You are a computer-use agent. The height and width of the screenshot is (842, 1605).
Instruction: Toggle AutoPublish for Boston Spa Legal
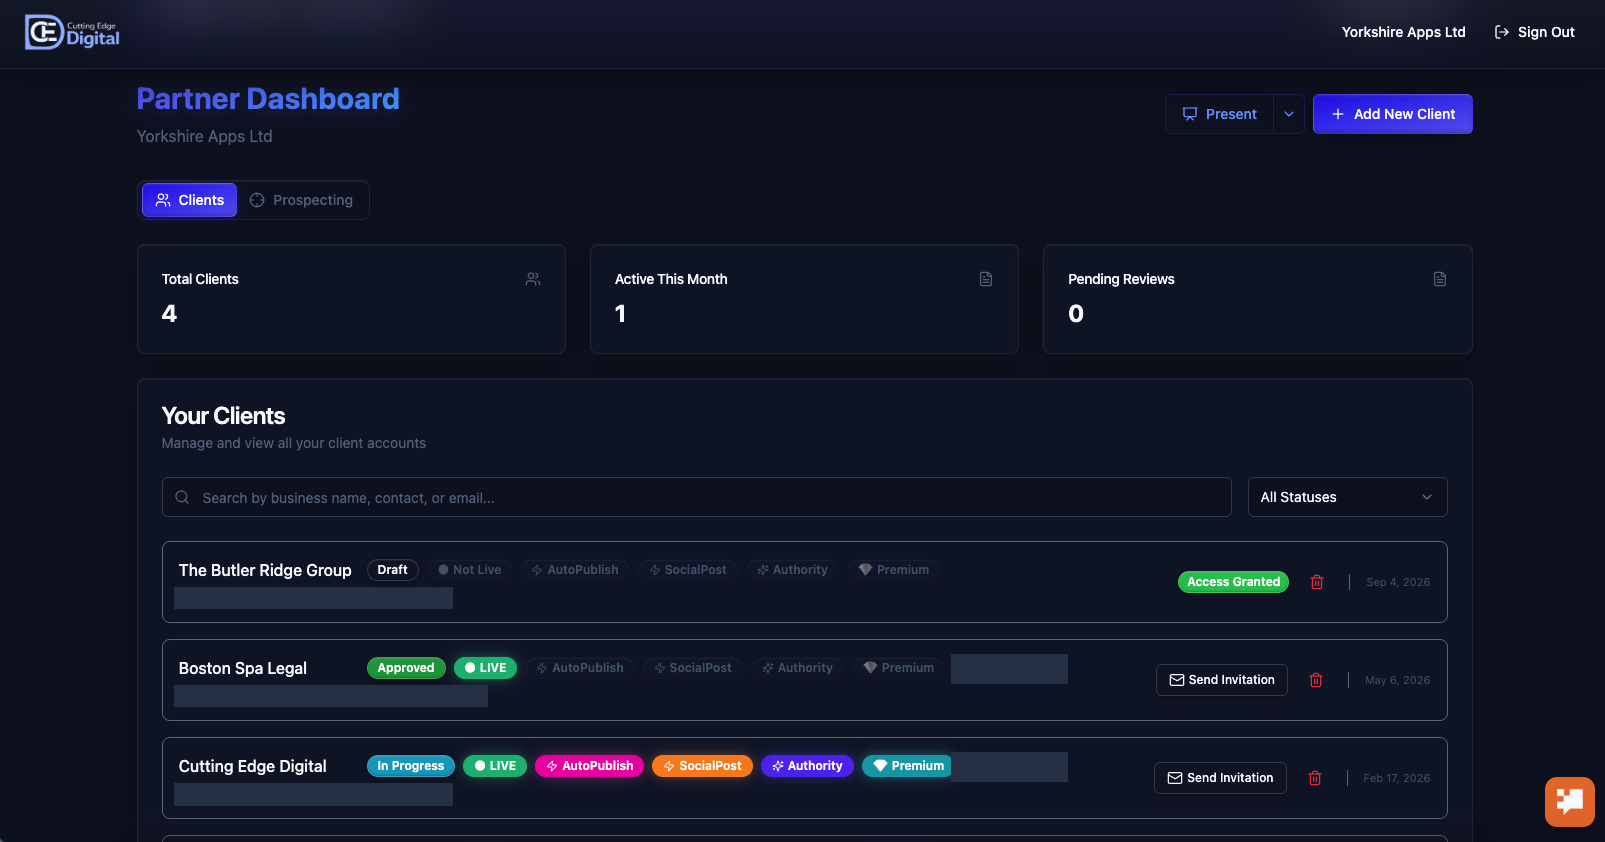580,668
